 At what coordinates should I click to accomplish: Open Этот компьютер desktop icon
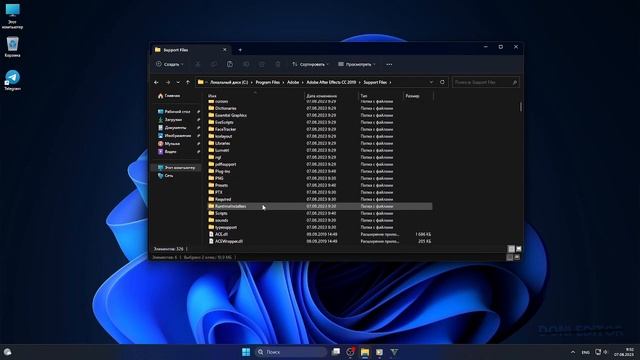coord(12,16)
